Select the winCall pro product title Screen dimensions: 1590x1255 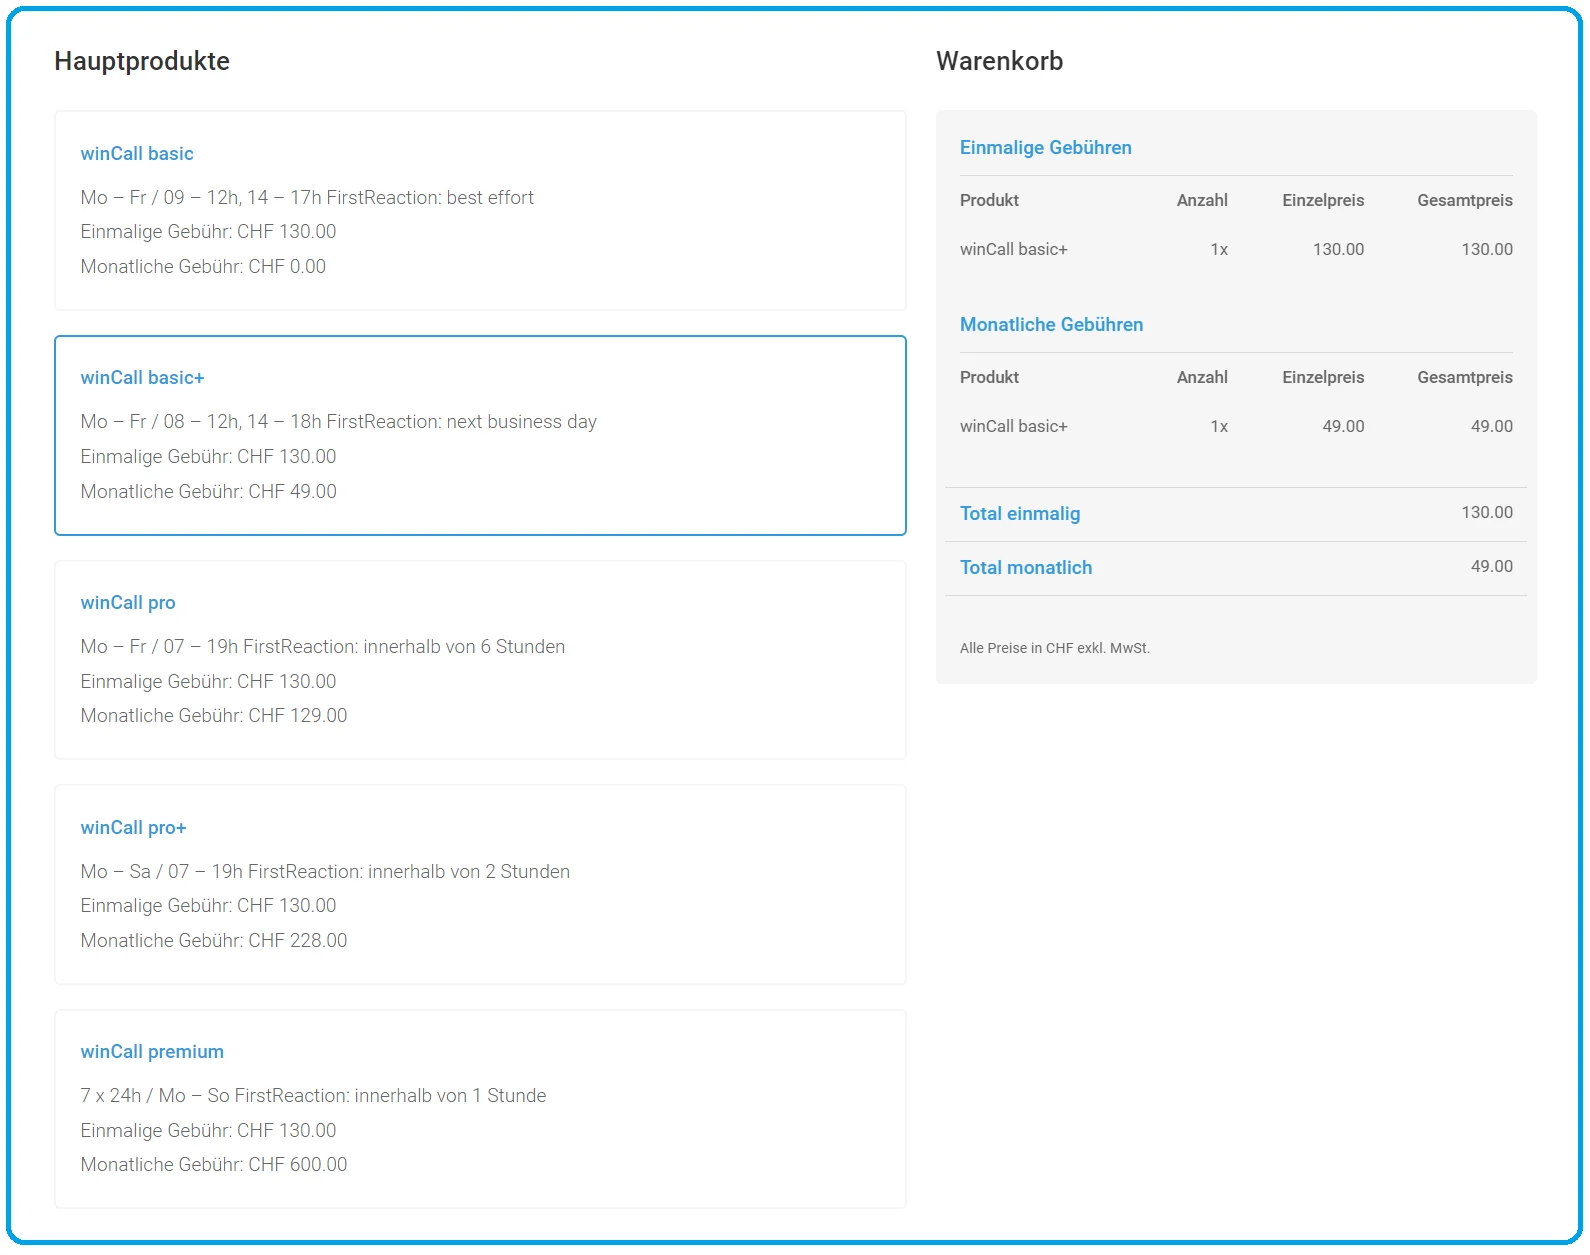click(128, 603)
